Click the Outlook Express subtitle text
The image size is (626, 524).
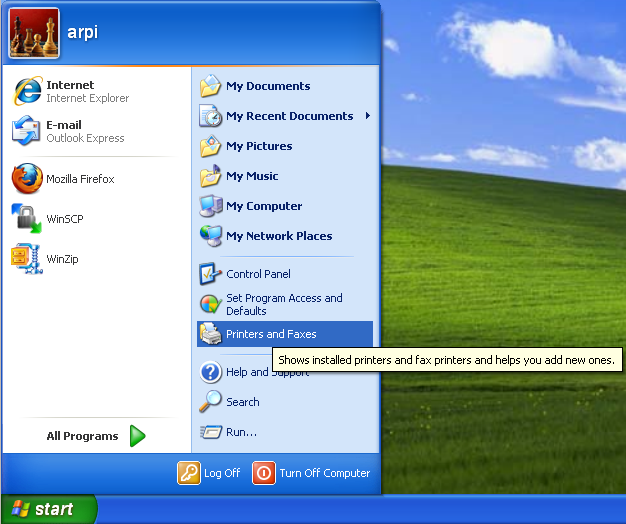85,138
